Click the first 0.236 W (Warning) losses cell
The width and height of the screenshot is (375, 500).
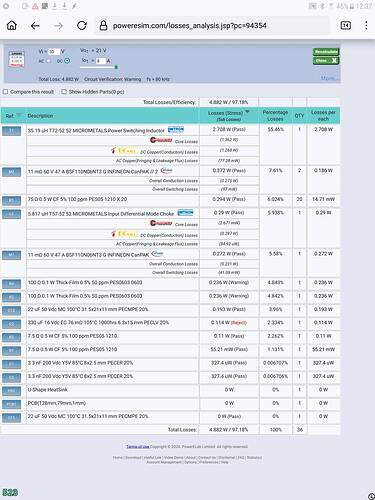229,282
